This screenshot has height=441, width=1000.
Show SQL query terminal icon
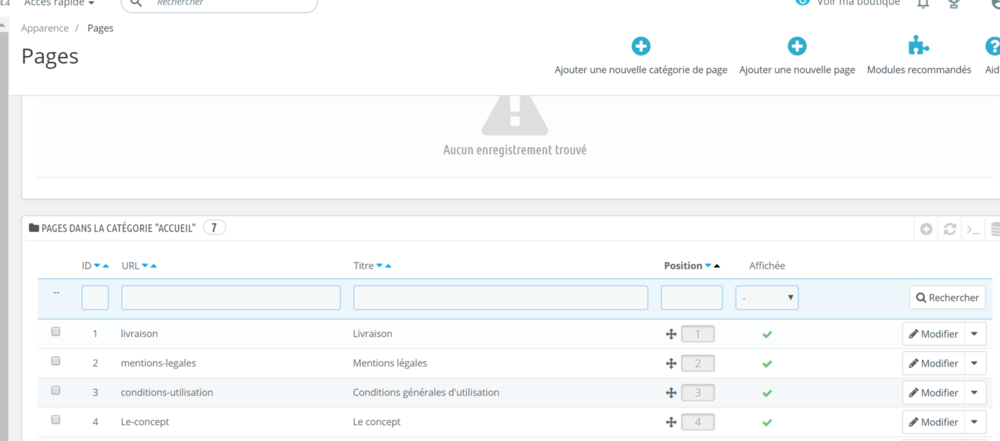pyautogui.click(x=973, y=229)
